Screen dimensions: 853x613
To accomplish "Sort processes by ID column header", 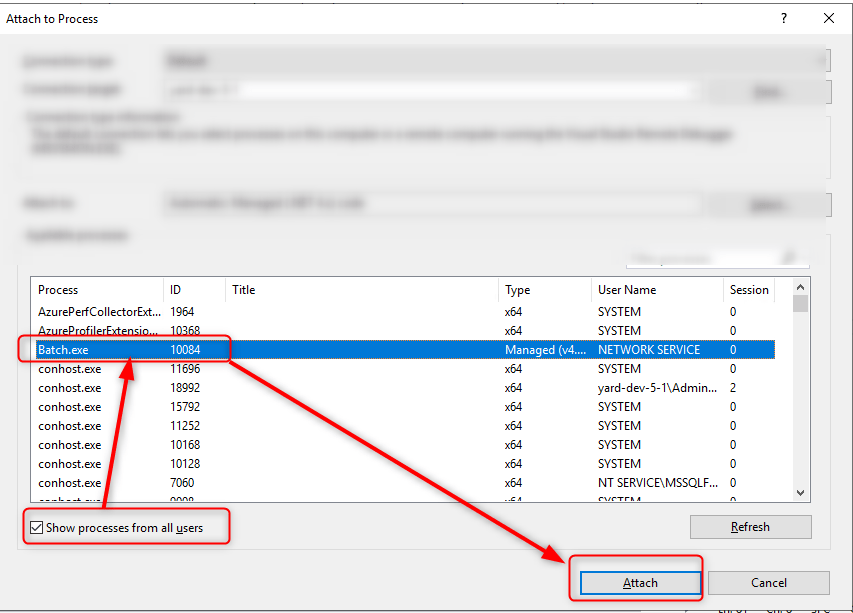I will pos(193,290).
